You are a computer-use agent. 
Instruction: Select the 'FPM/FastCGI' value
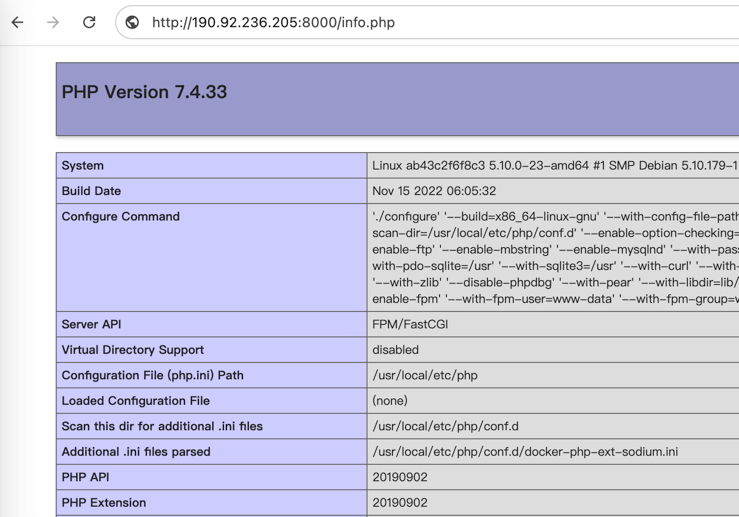pyautogui.click(x=410, y=324)
